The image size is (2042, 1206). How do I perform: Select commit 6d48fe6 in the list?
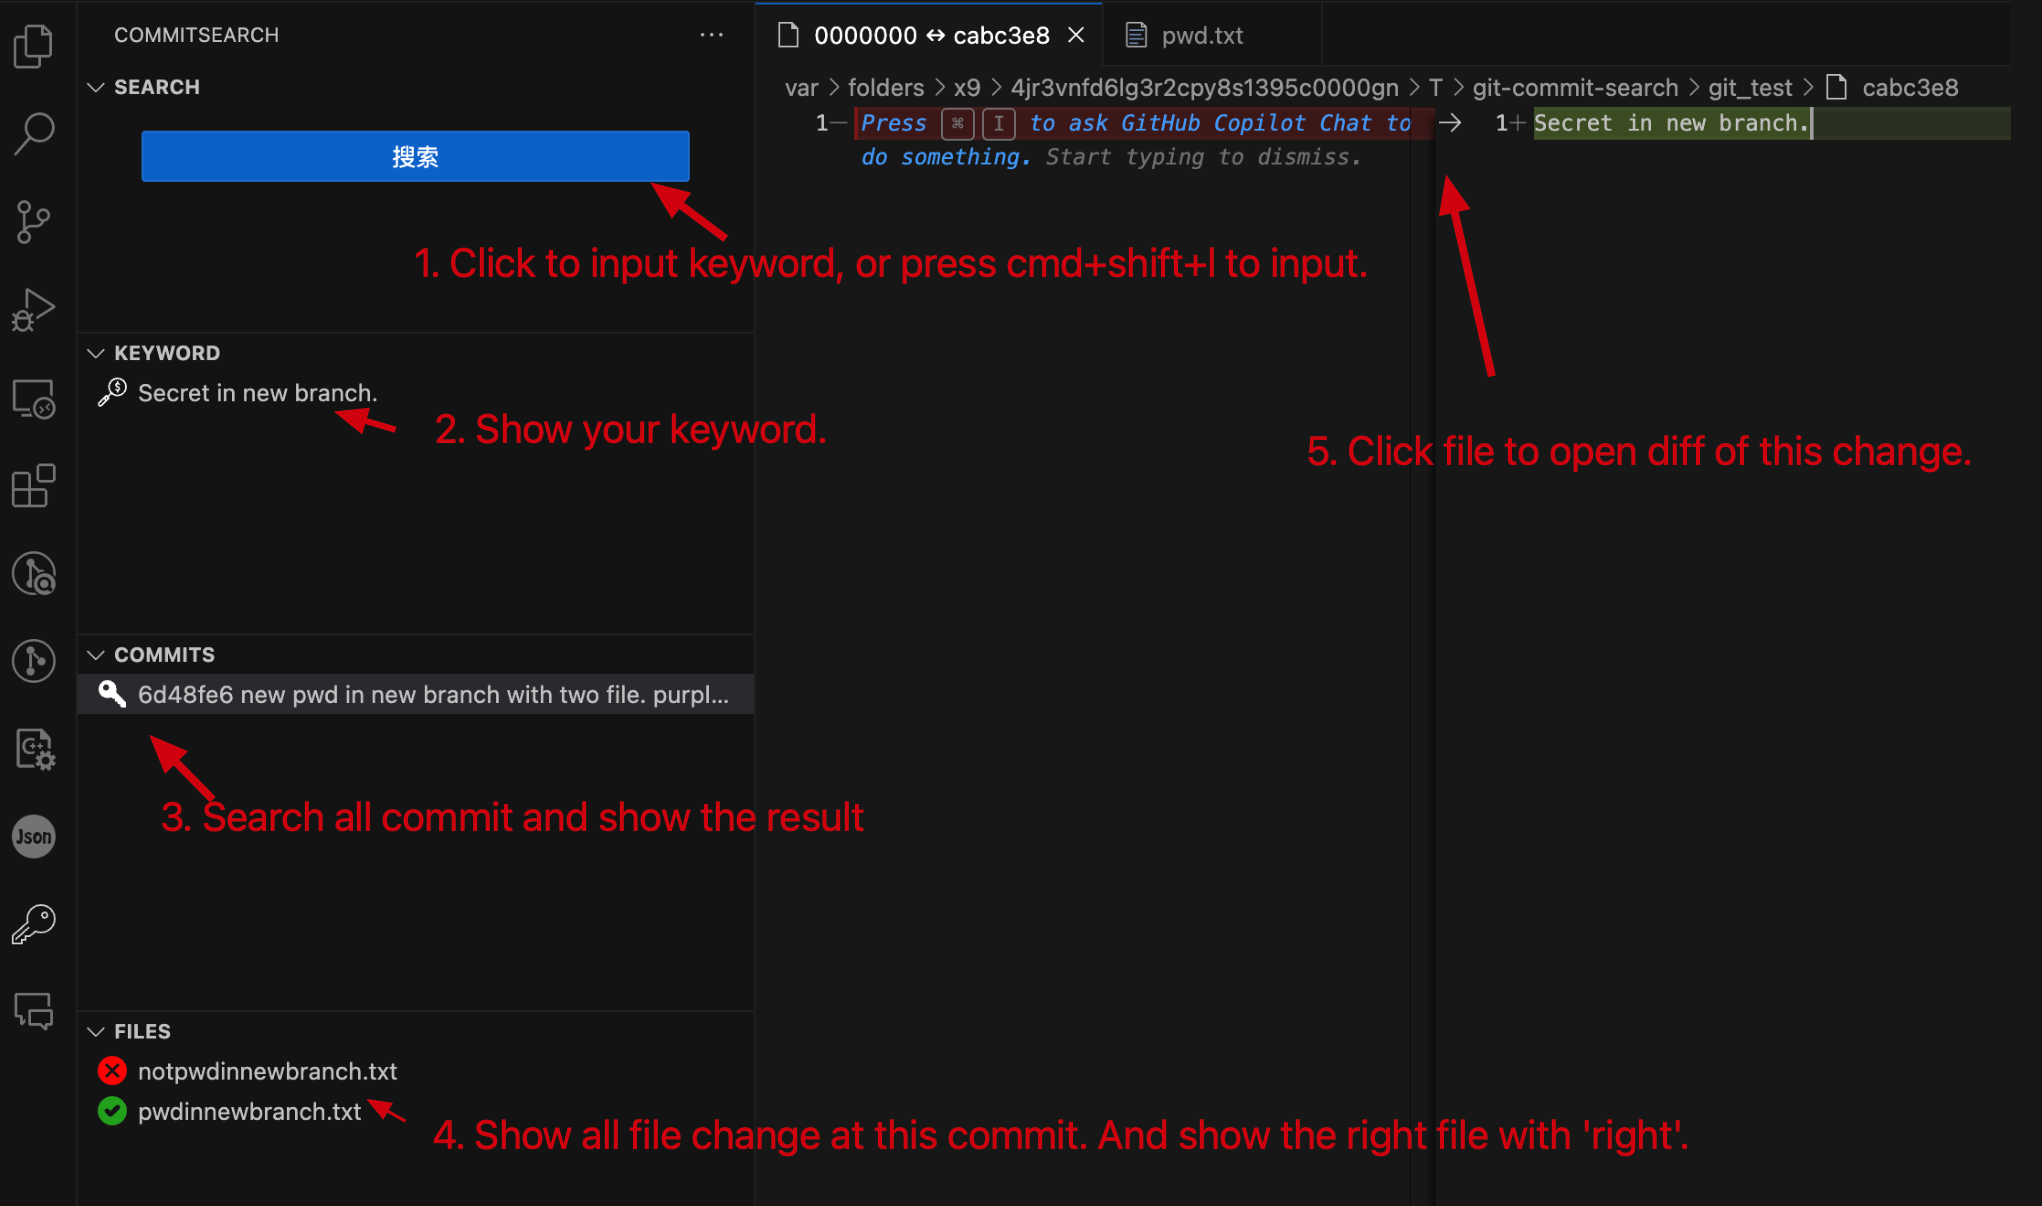pyautogui.click(x=432, y=695)
